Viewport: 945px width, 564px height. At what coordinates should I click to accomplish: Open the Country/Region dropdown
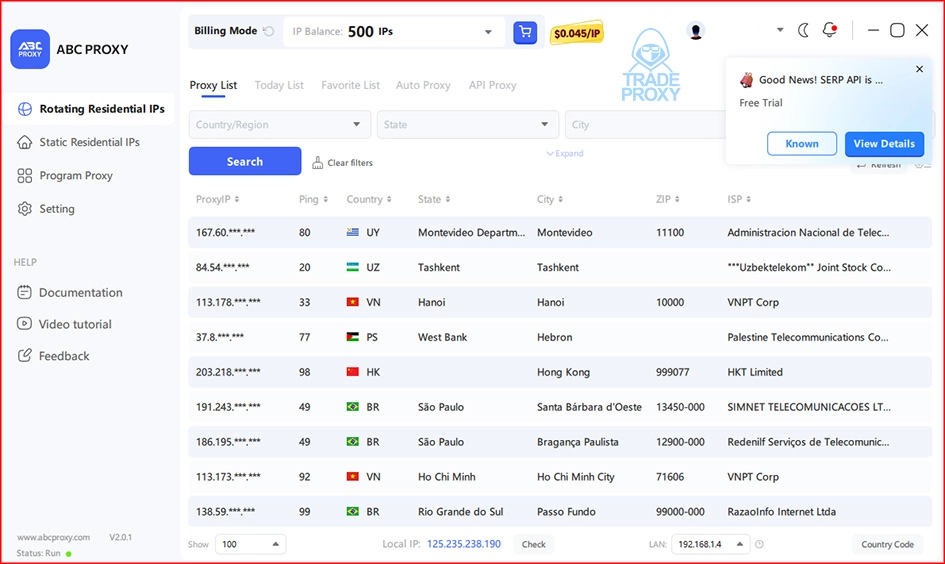(278, 125)
